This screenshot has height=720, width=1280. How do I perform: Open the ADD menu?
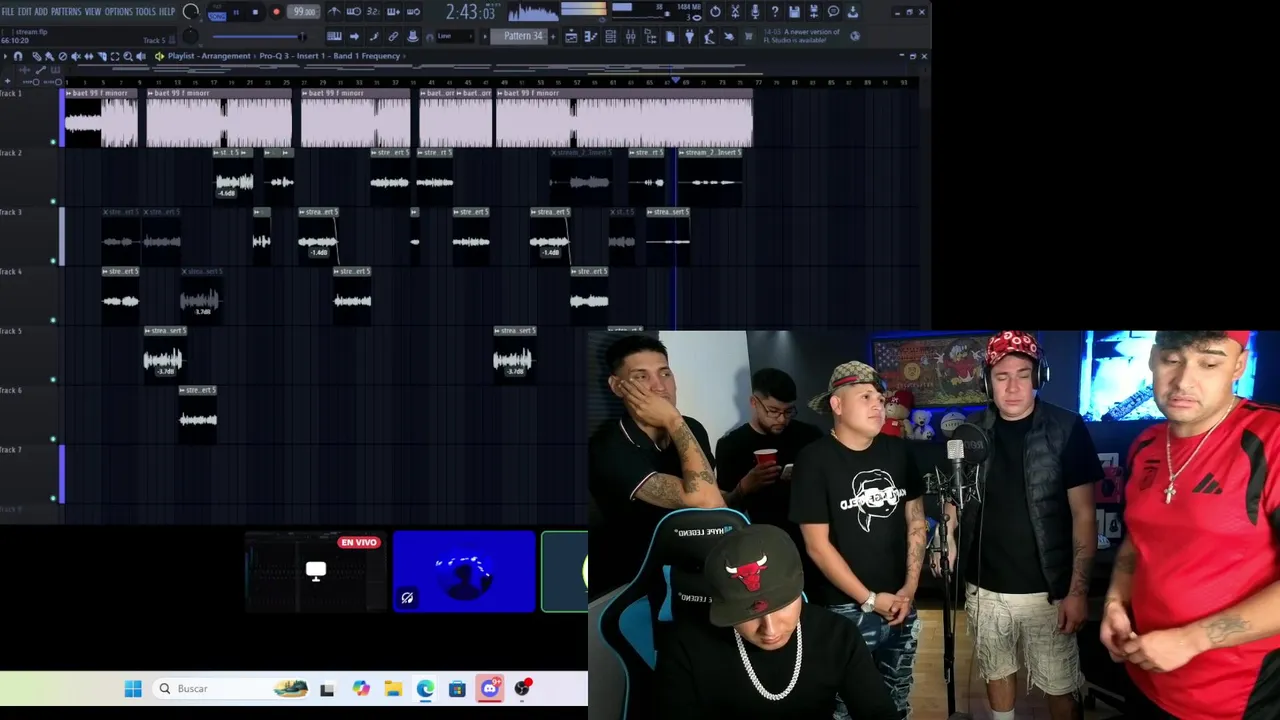pyautogui.click(x=41, y=12)
